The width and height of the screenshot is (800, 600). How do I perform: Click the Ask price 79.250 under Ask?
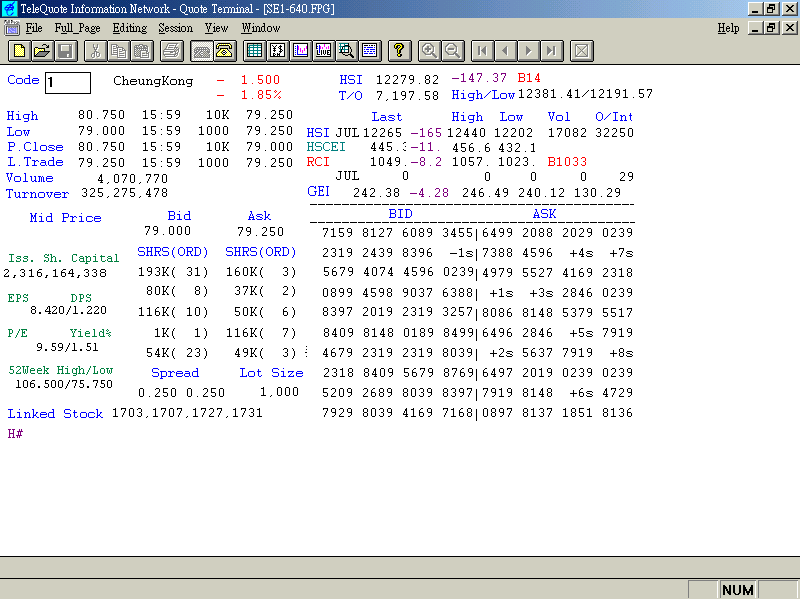[x=260, y=232]
